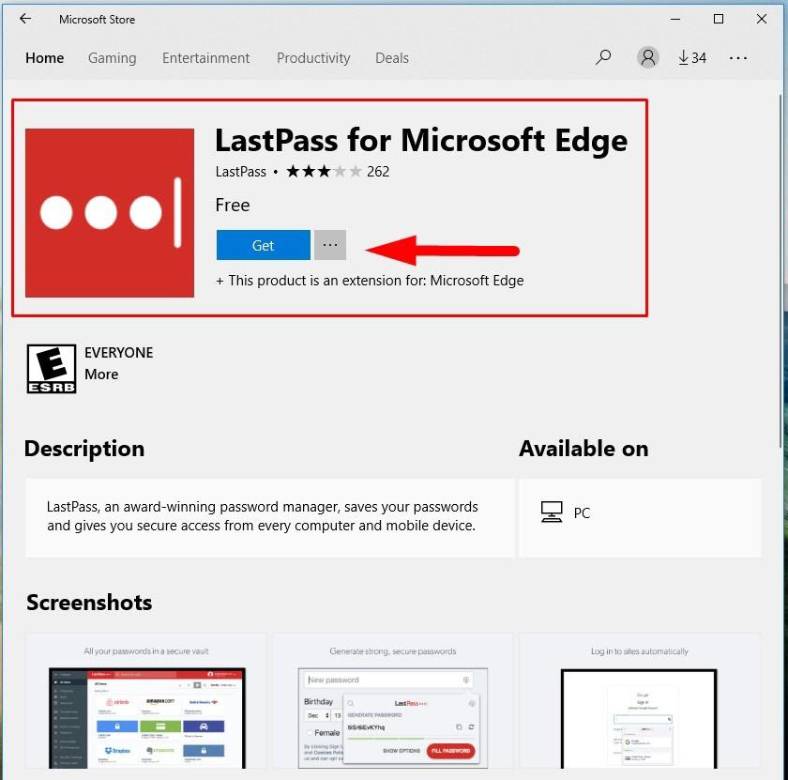Viewport: 788px width, 780px height.
Task: Open the Productivity tab
Action: (x=313, y=58)
